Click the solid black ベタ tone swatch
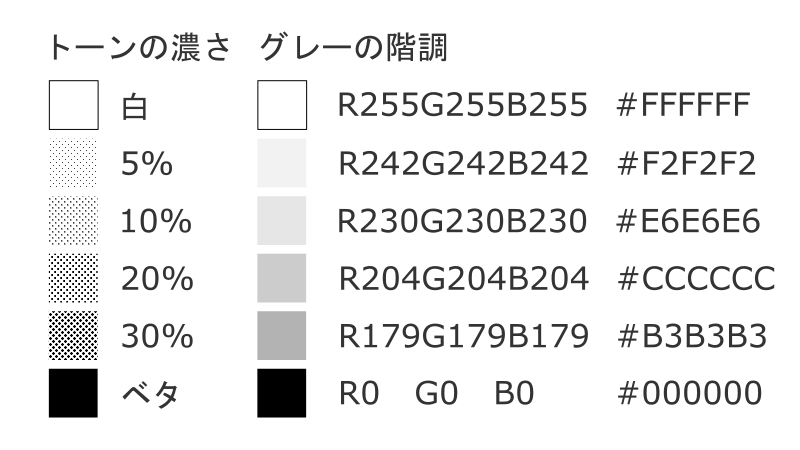The image size is (800, 450). (73, 393)
